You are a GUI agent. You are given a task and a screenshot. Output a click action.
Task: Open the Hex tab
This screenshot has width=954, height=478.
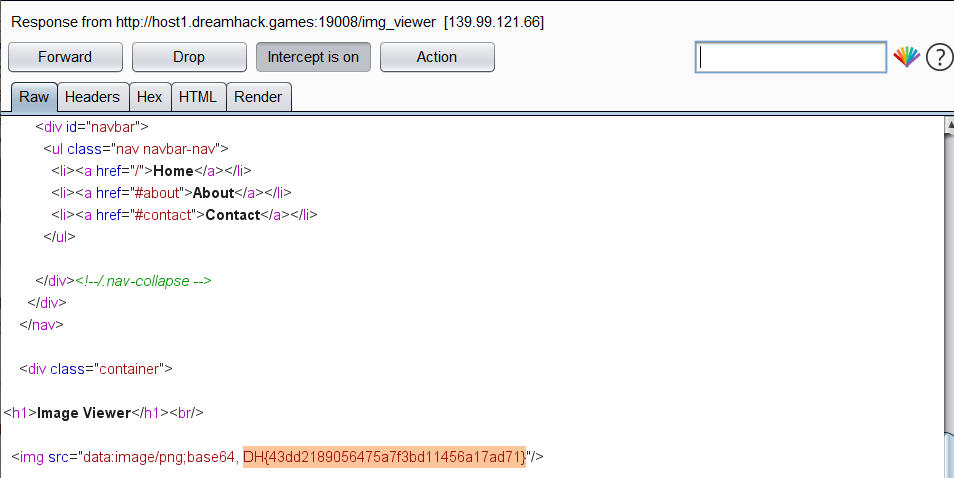tap(150, 97)
